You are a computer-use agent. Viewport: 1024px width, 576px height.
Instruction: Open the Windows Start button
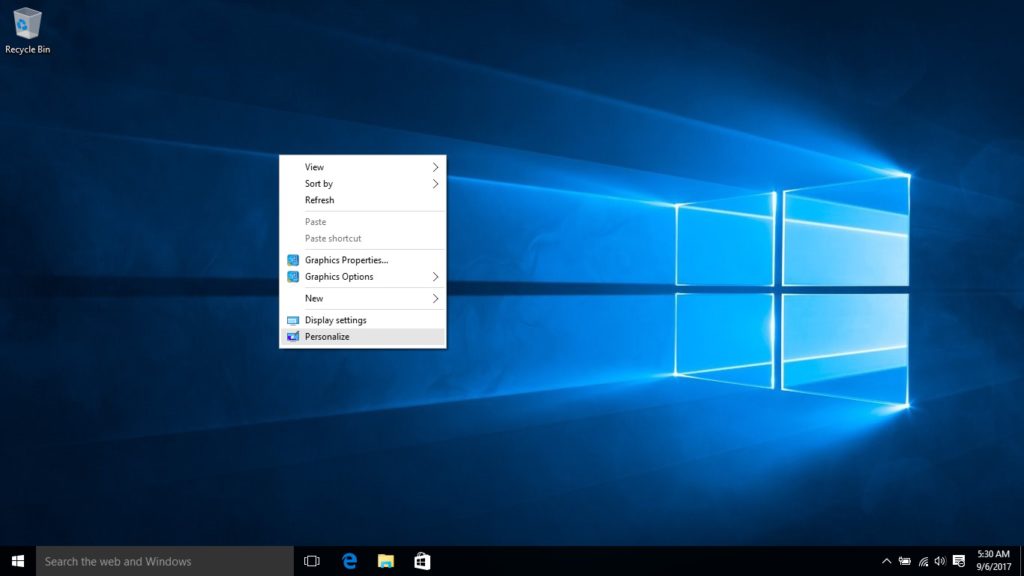coord(18,561)
